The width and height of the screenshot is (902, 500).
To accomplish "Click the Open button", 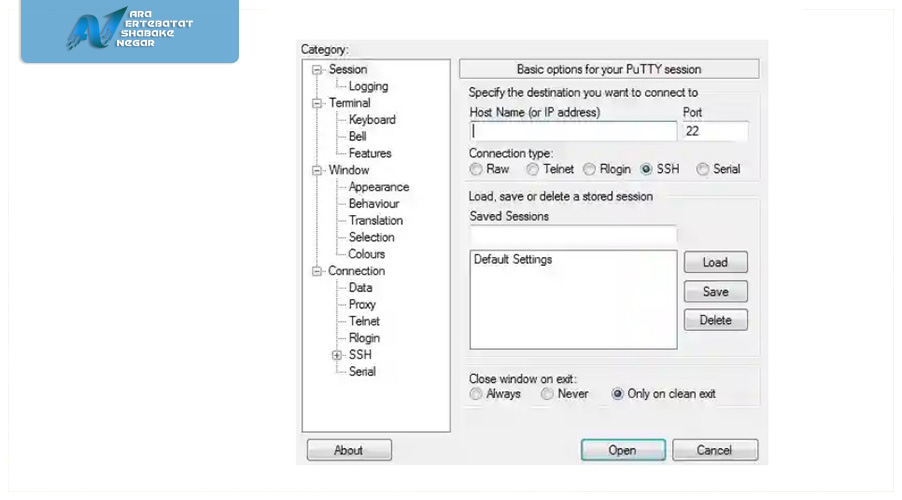I will [623, 450].
